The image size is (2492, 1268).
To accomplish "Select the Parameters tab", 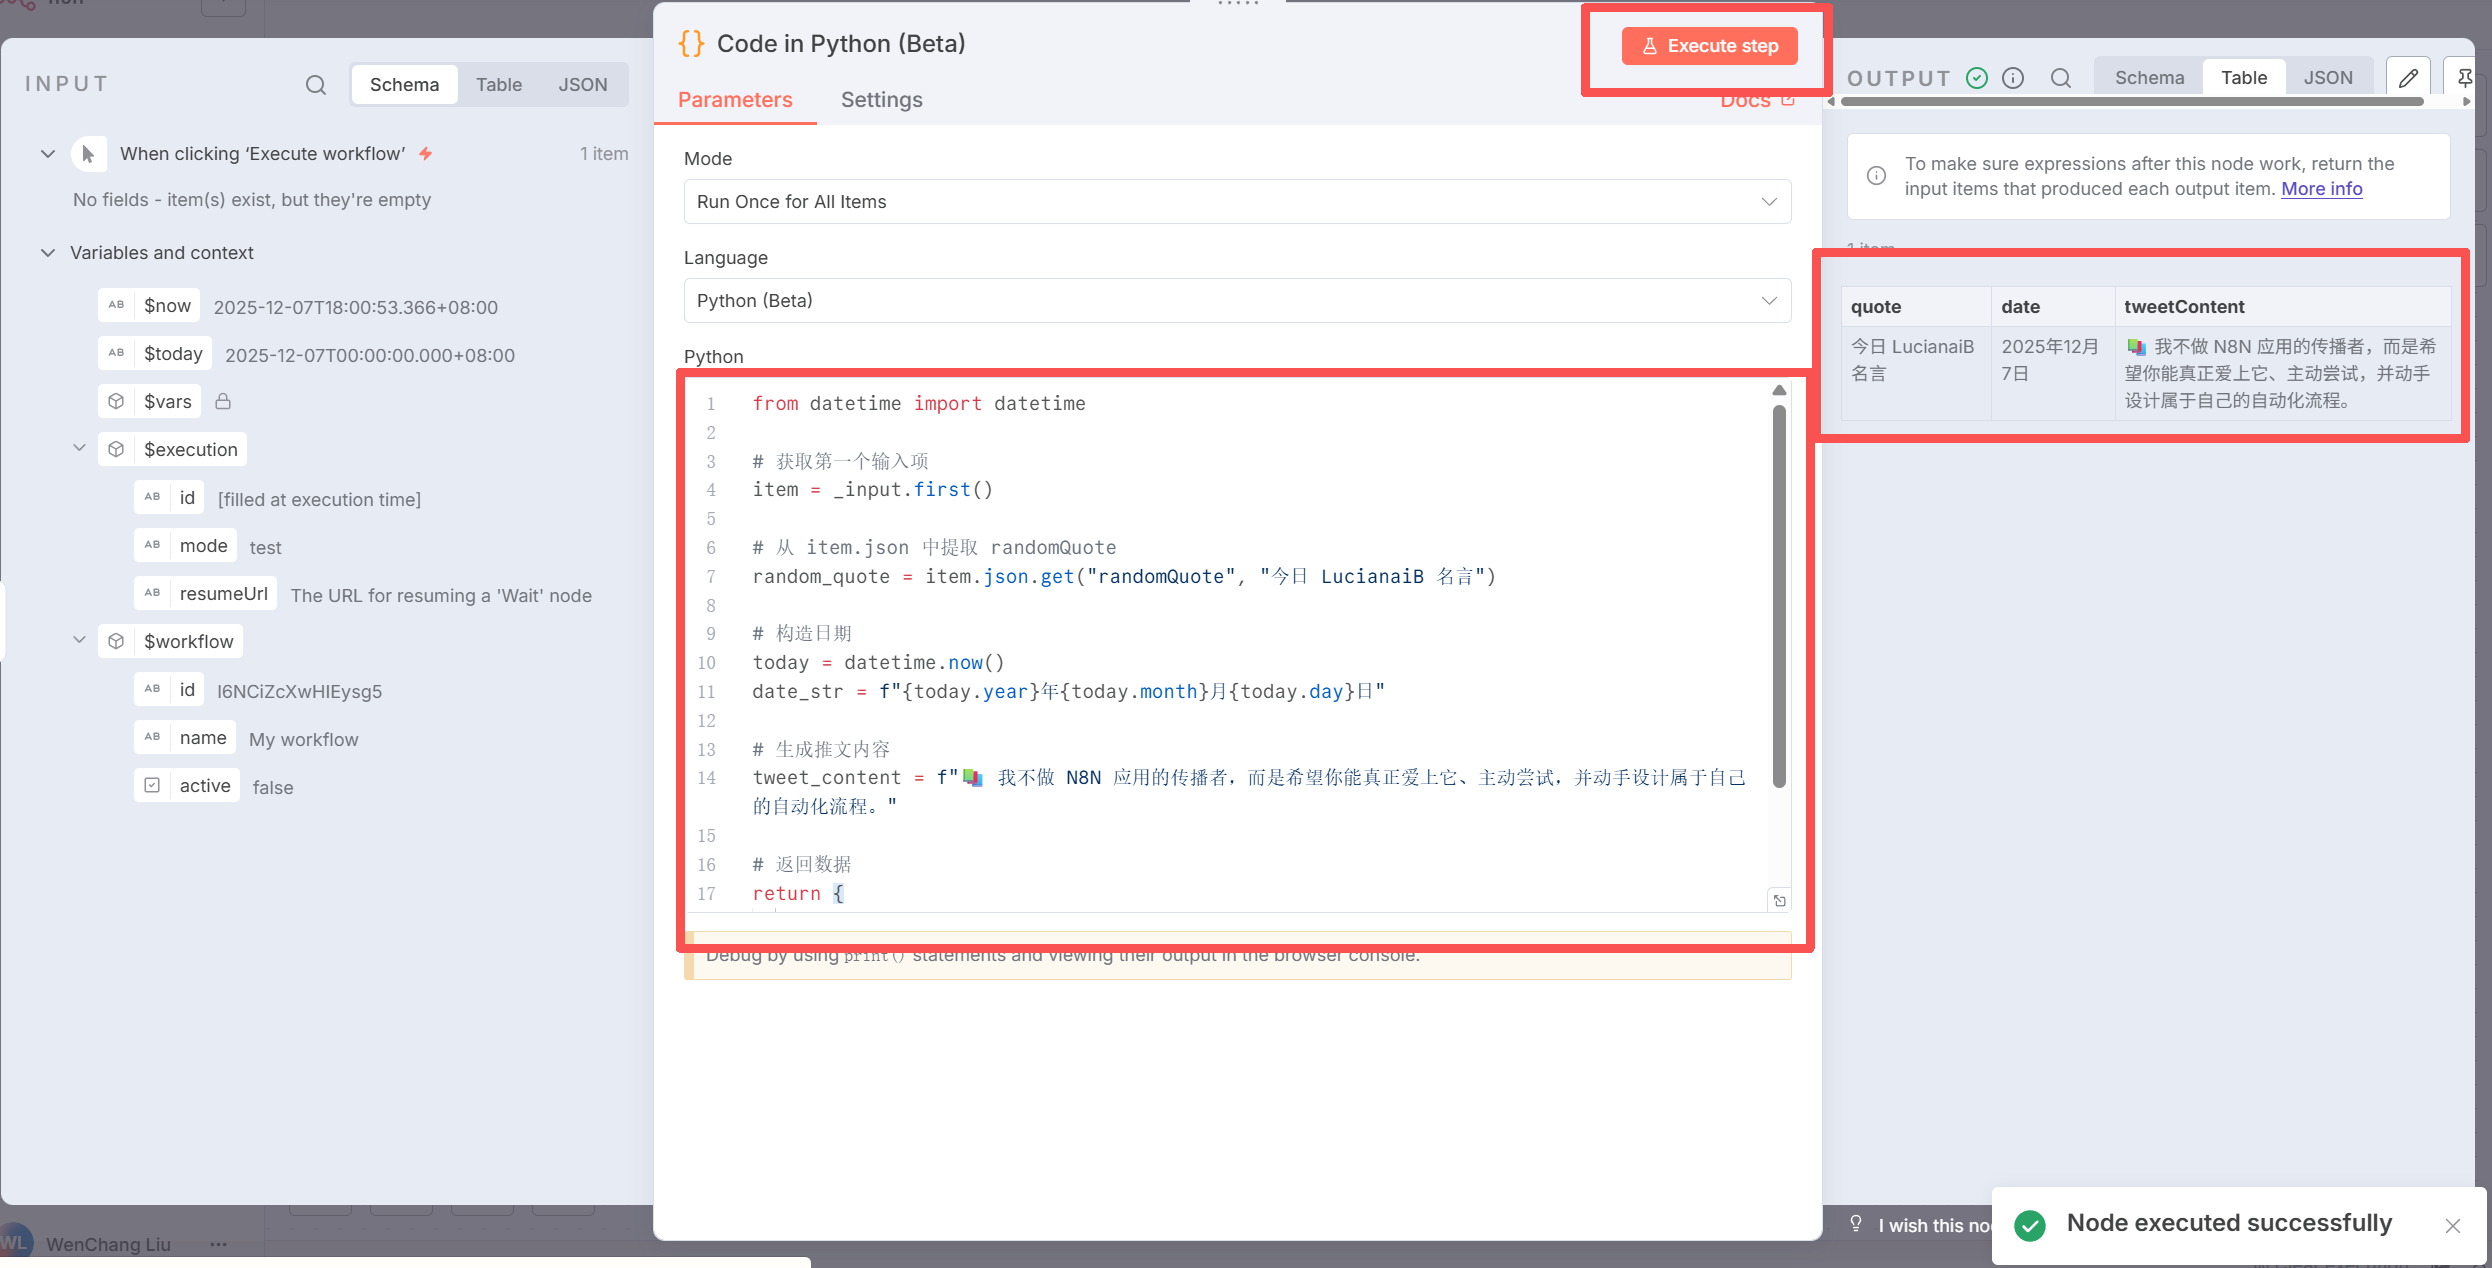I will [735, 100].
